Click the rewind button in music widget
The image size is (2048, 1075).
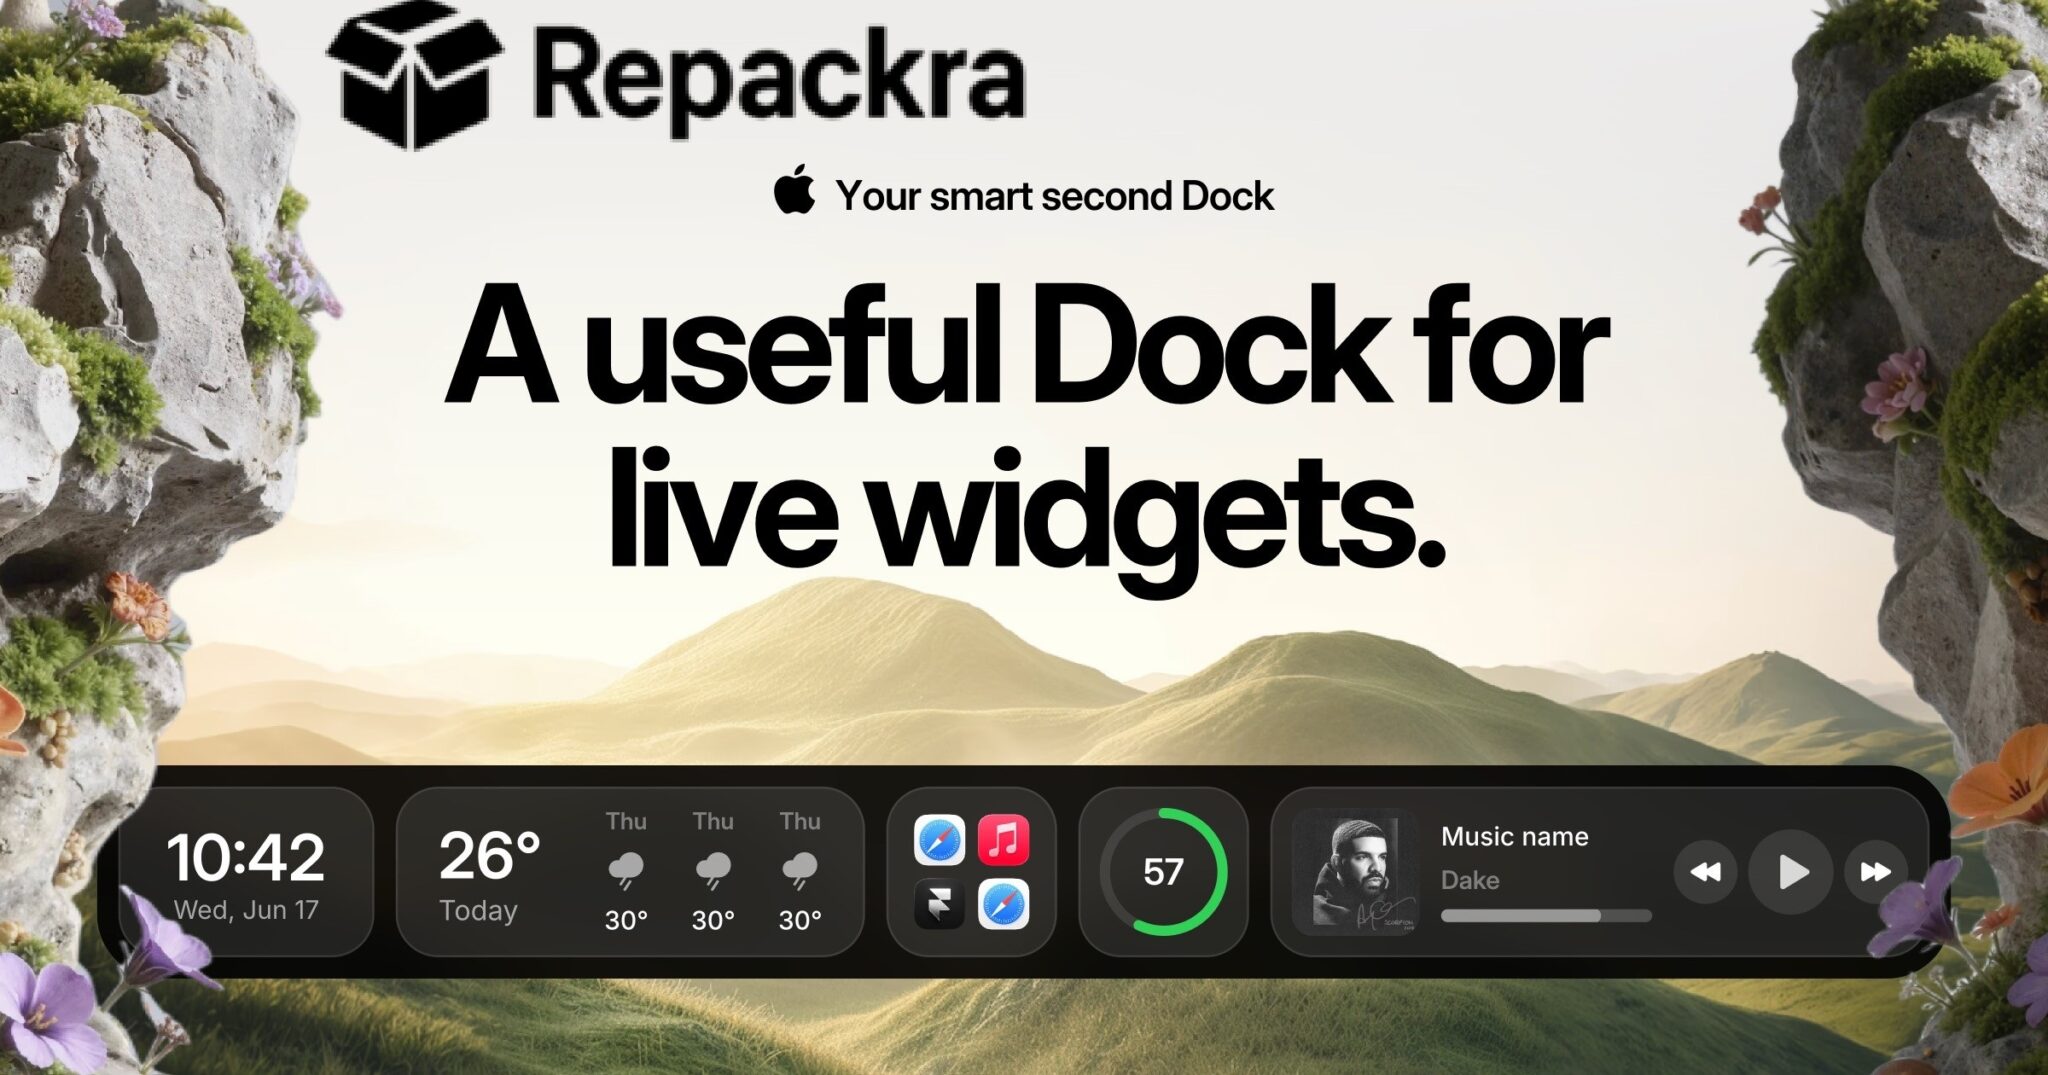coord(1706,872)
